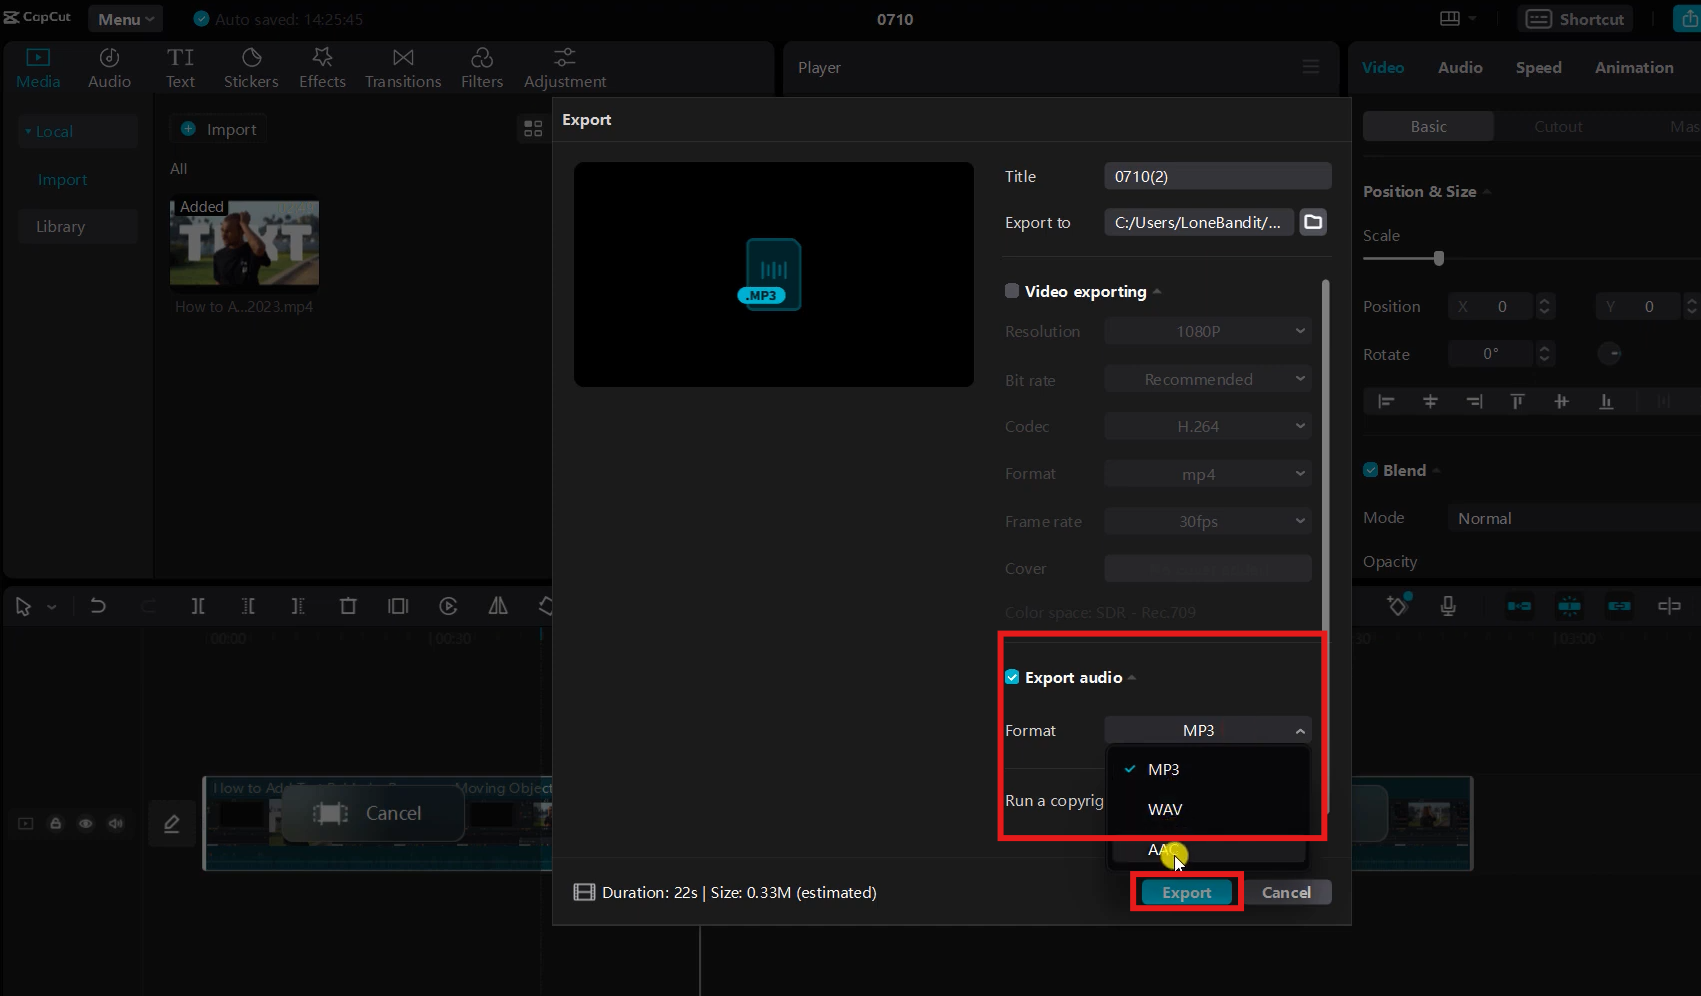Screen dimensions: 1701x996
Task: Open the Transitions panel
Action: (x=402, y=66)
